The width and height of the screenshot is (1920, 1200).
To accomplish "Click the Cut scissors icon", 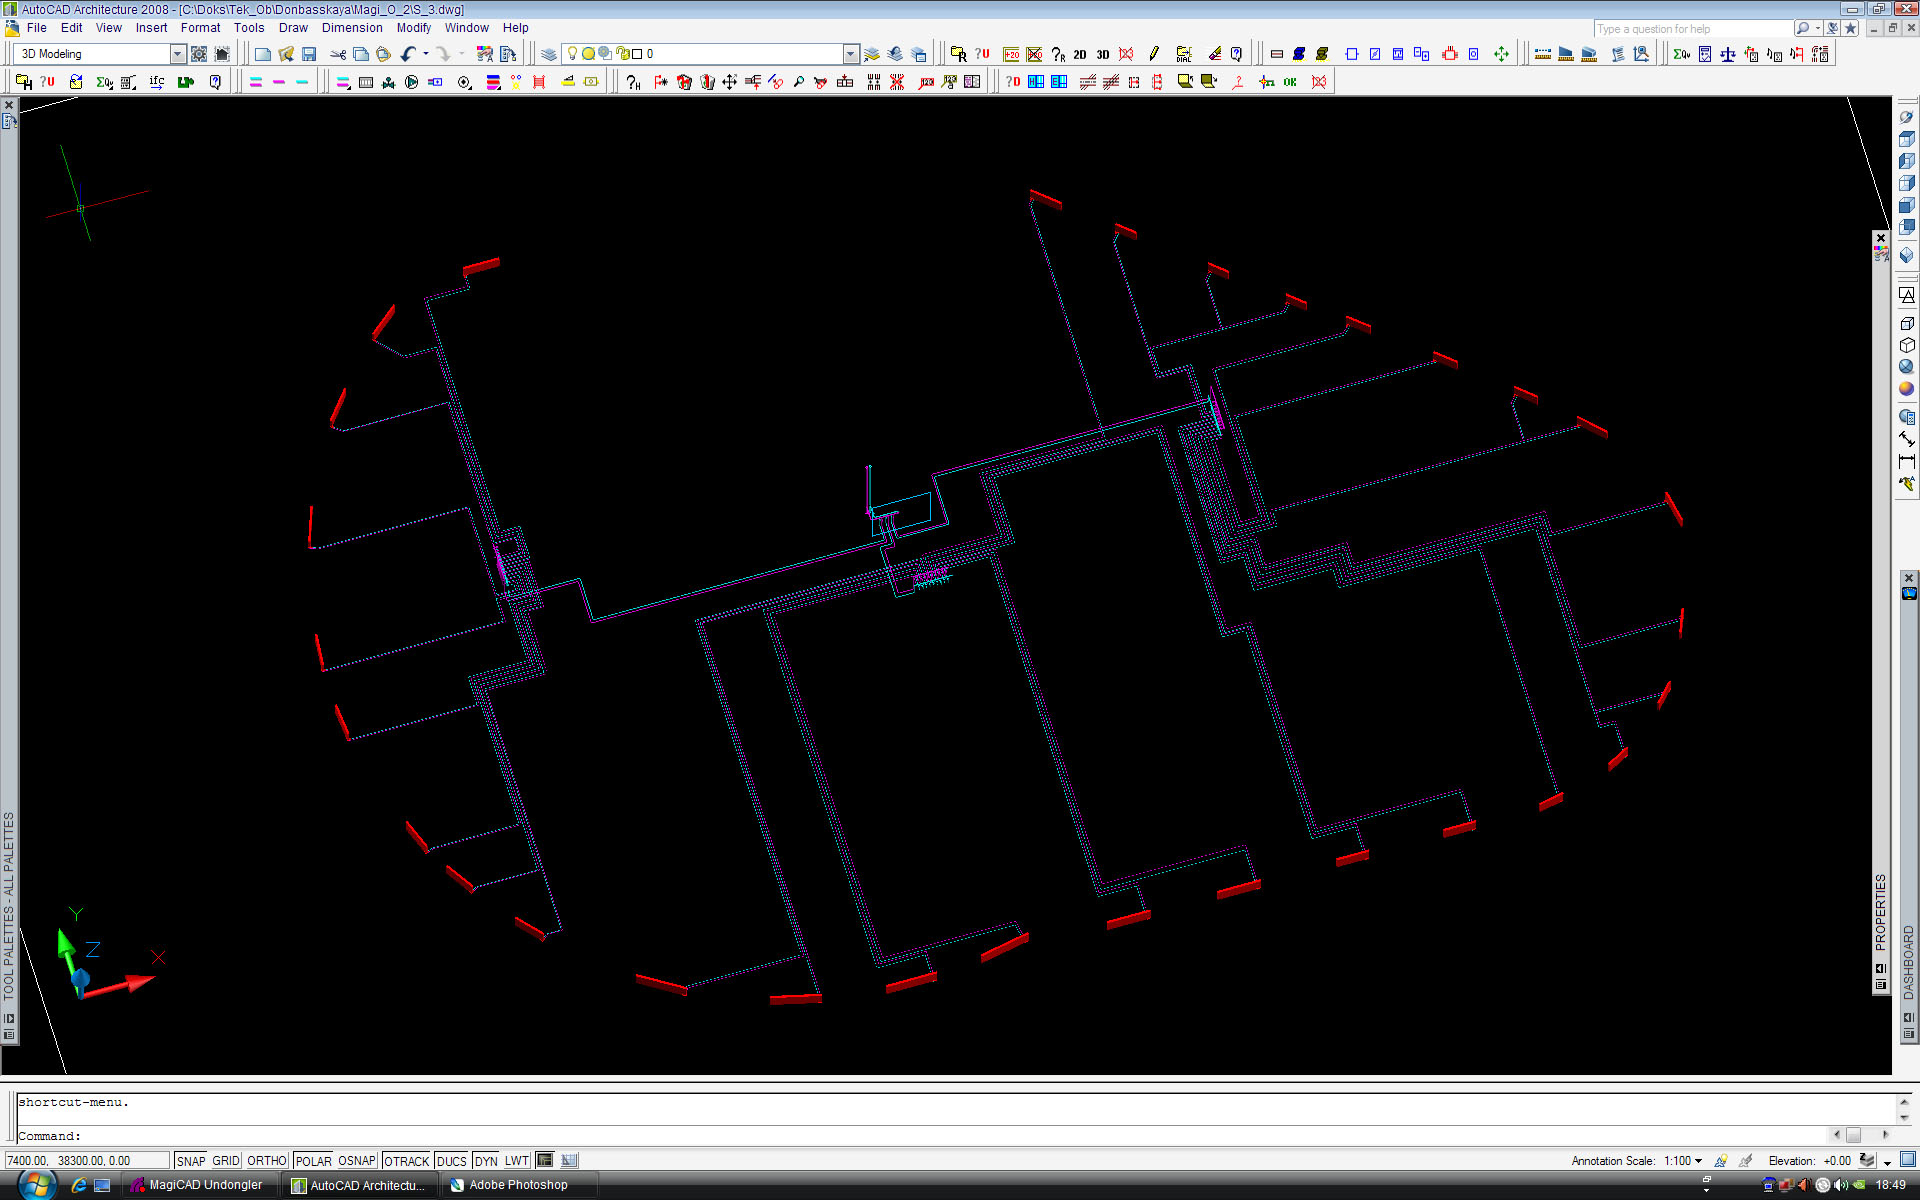I will pos(338,54).
